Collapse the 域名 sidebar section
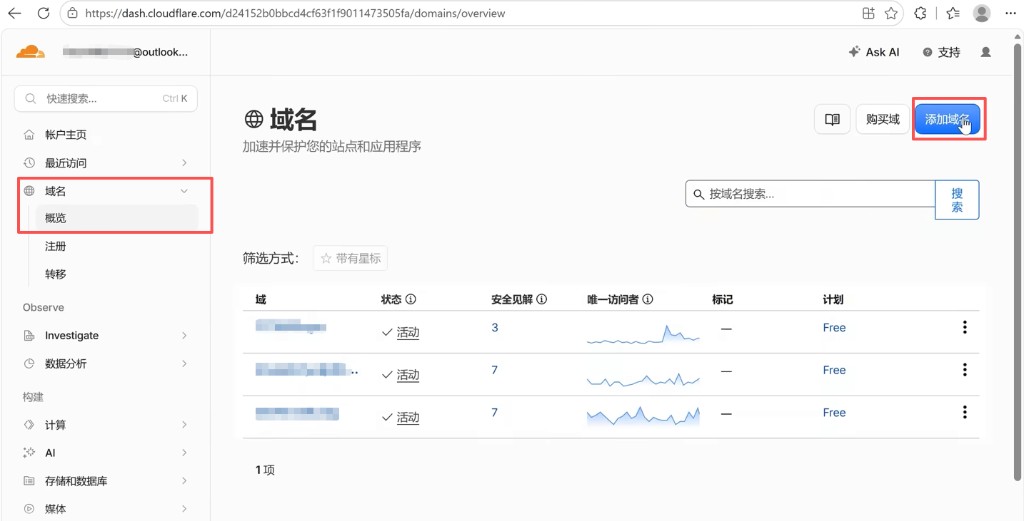The width and height of the screenshot is (1024, 521). coord(107,191)
